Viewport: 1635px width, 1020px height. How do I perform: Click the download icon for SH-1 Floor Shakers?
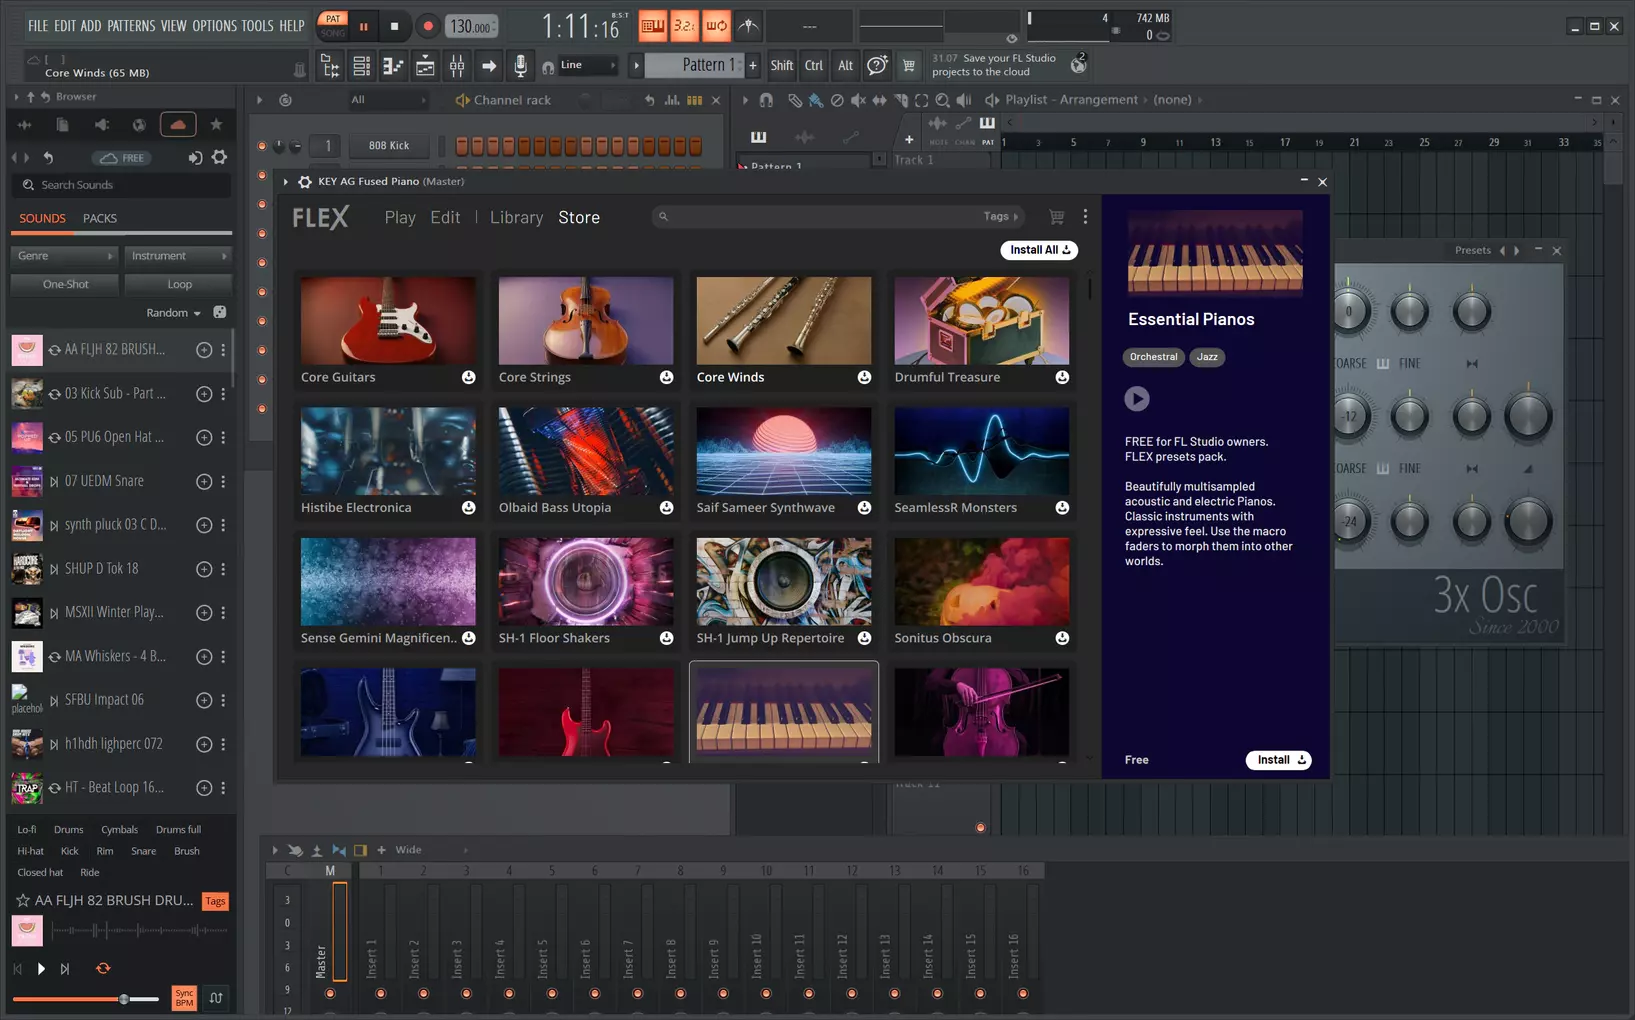click(666, 638)
